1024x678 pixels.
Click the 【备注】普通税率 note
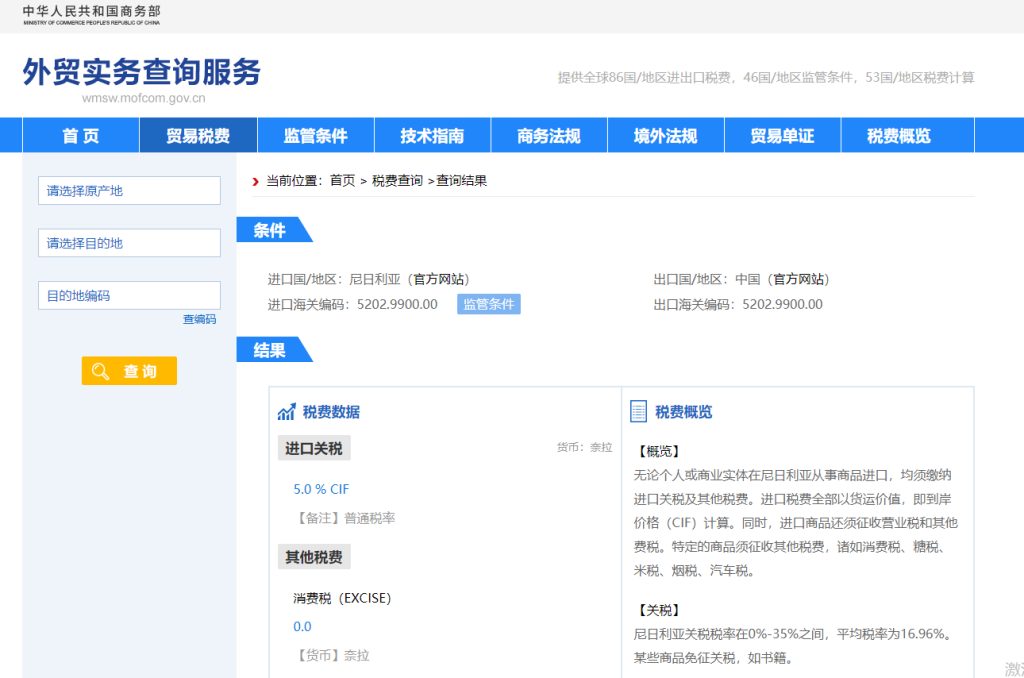[x=345, y=519]
